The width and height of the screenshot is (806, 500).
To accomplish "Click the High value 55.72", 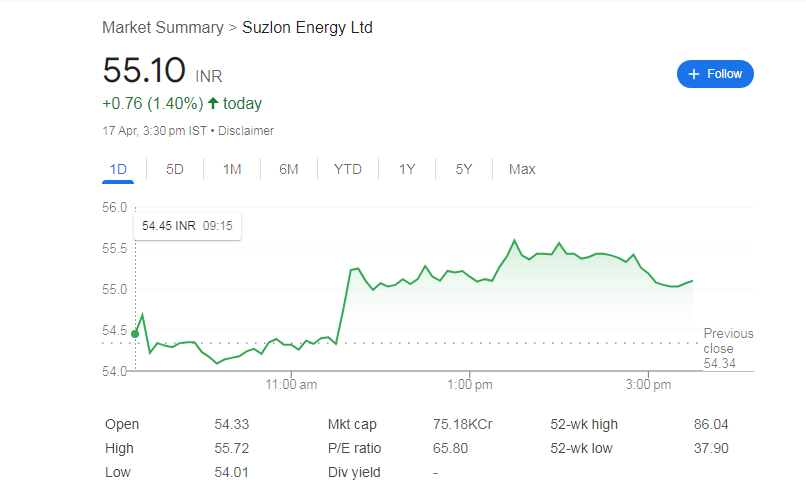I will pyautogui.click(x=232, y=448).
